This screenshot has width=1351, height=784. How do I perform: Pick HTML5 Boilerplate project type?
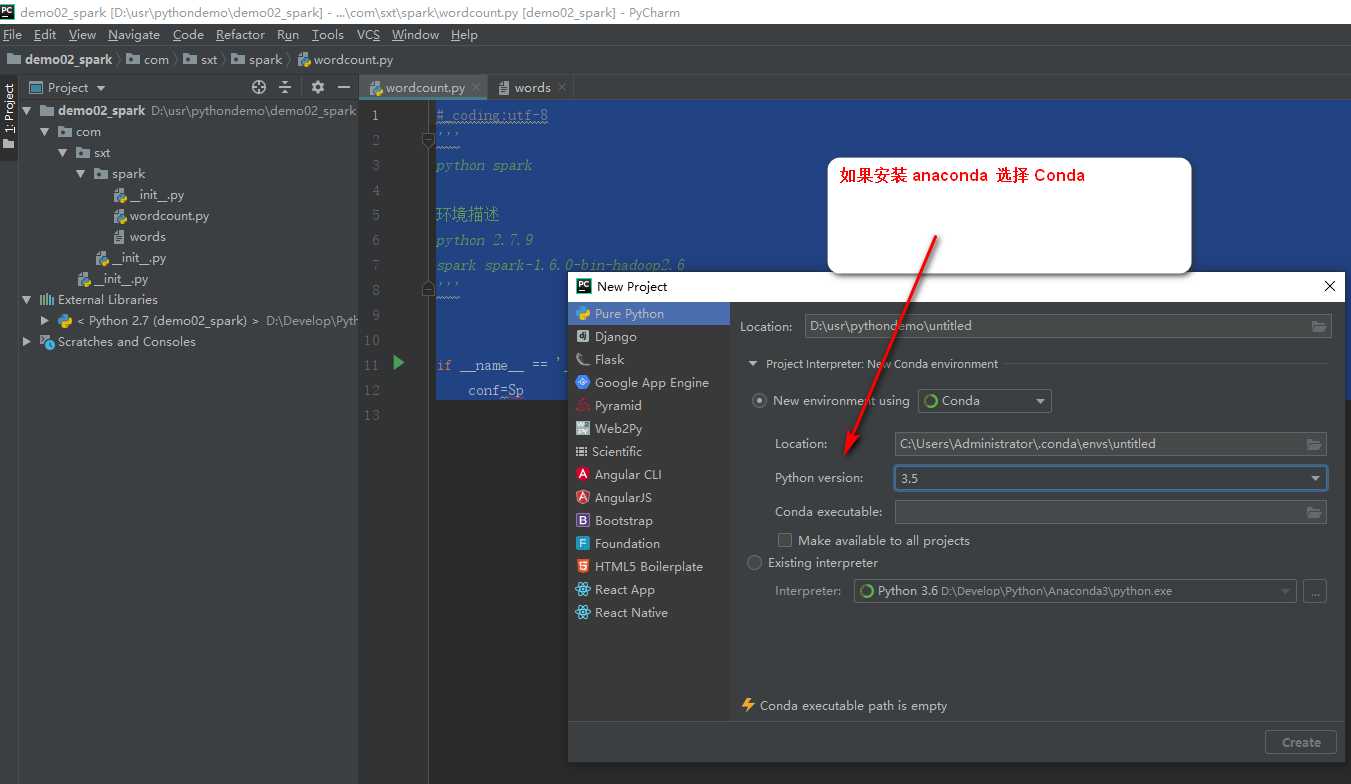(649, 566)
